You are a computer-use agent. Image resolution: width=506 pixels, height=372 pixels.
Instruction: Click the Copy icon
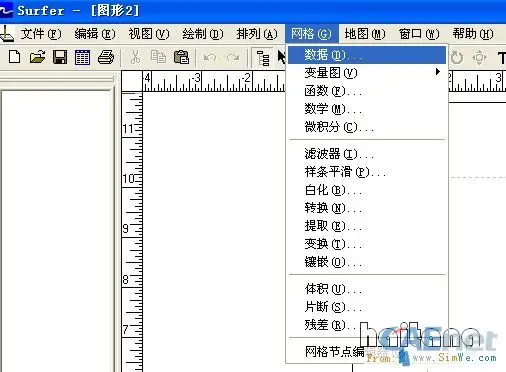[158, 57]
